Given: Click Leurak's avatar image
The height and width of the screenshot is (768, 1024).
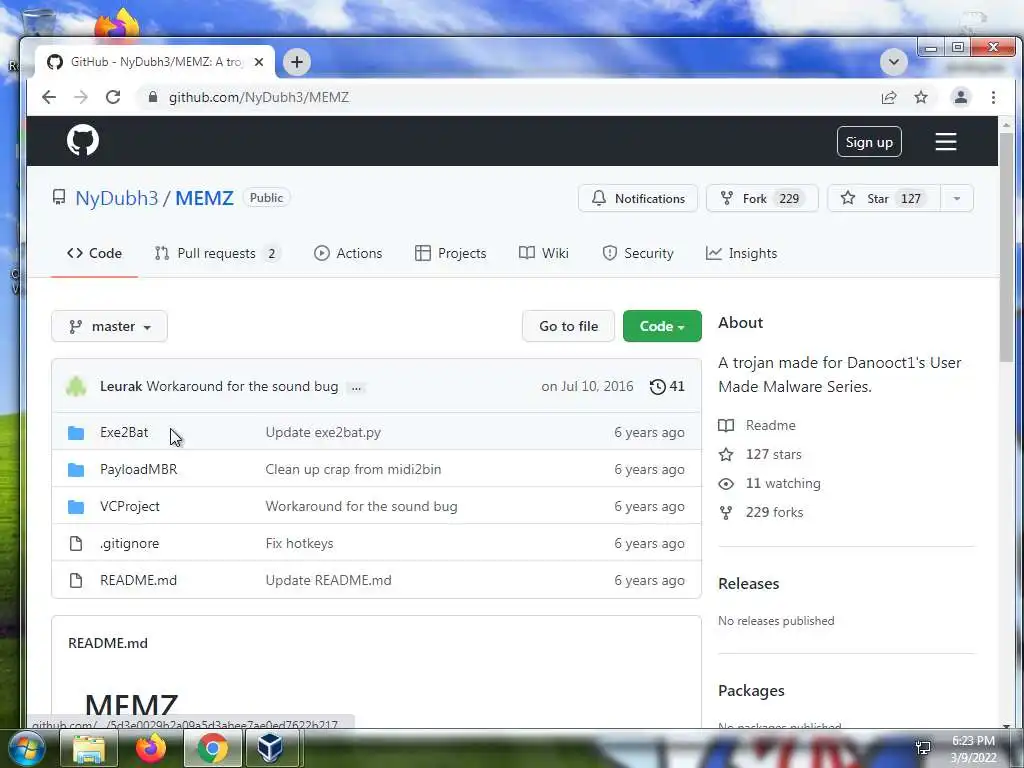Looking at the screenshot, I should point(76,386).
